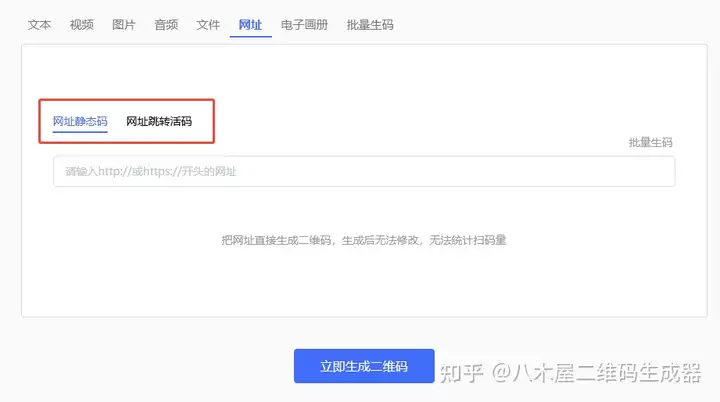Viewport: 720px width, 402px height.
Task: Open the 批量生码 tab in top navigation
Action: 370,25
